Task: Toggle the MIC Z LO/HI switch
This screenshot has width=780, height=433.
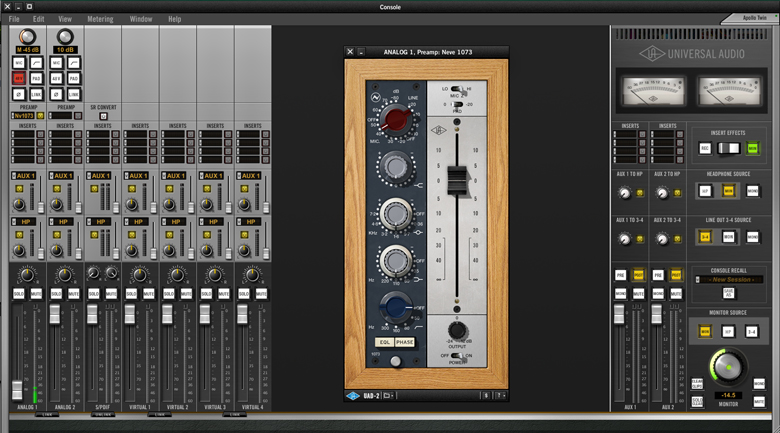Action: tap(457, 89)
